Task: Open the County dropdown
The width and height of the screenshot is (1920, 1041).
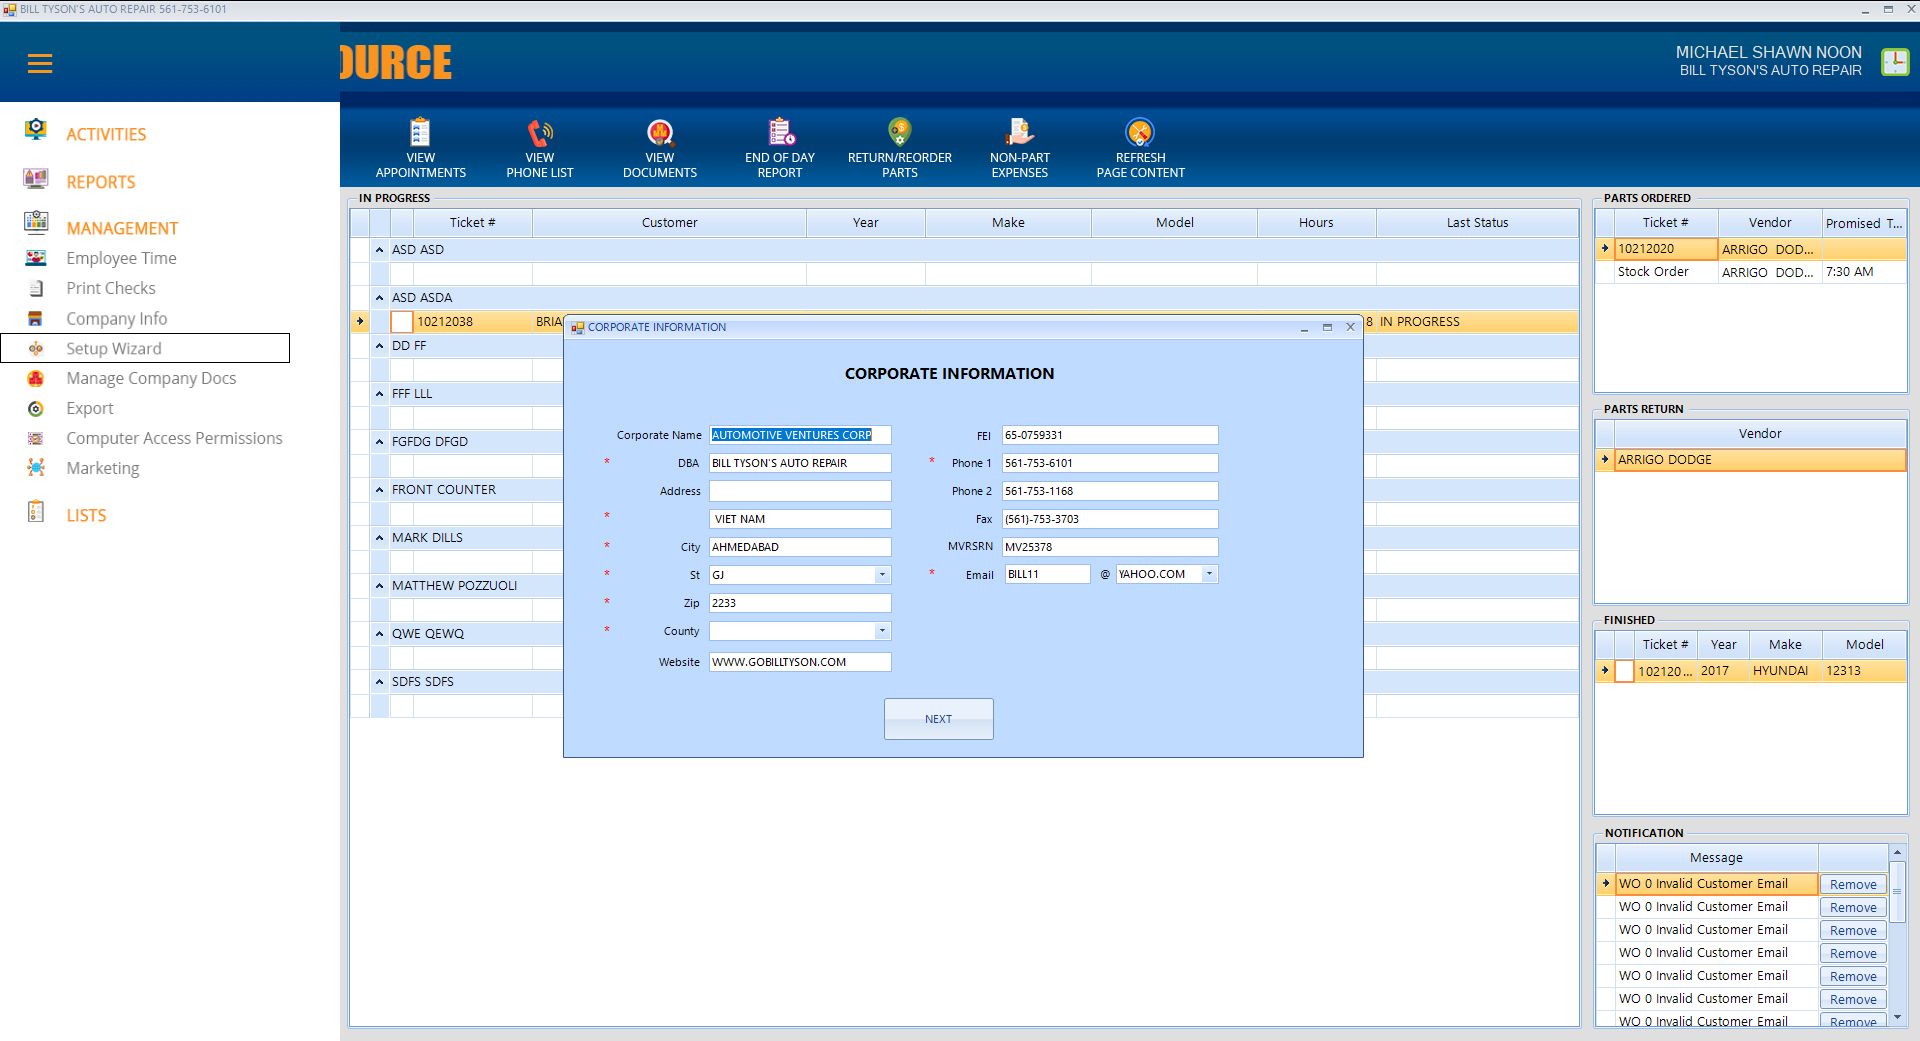Action: (881, 631)
